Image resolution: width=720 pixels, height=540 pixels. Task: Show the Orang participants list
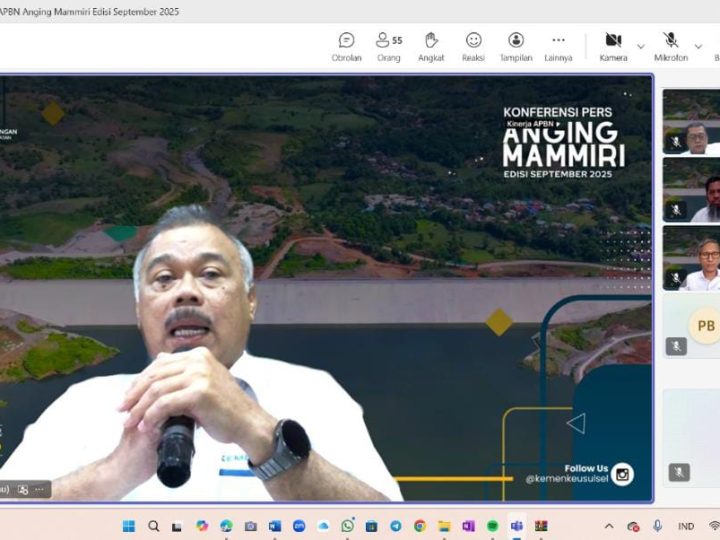tap(388, 46)
